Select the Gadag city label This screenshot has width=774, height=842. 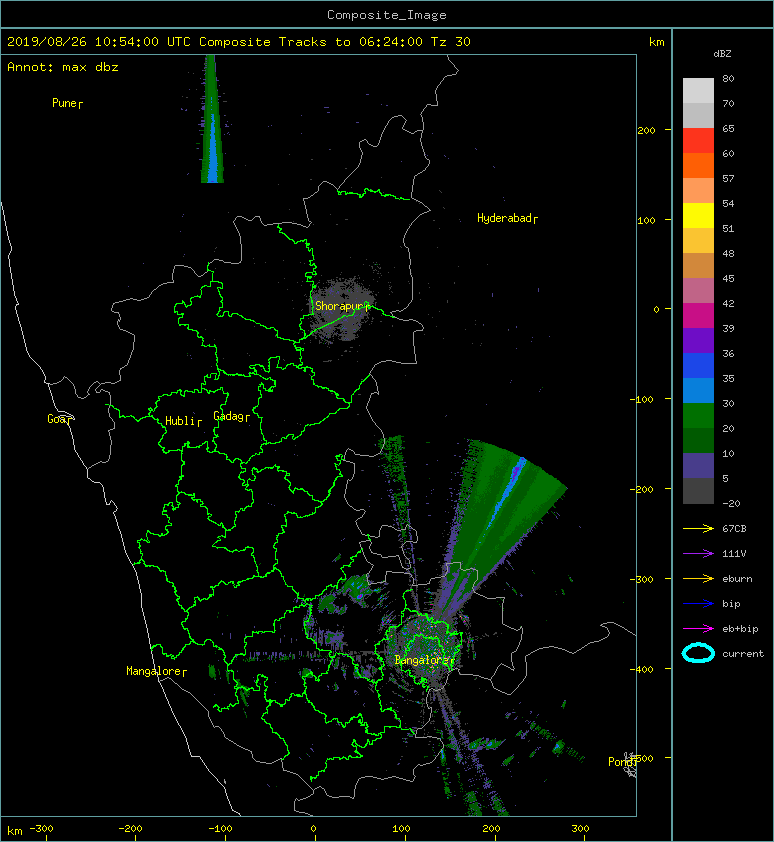click(232, 416)
